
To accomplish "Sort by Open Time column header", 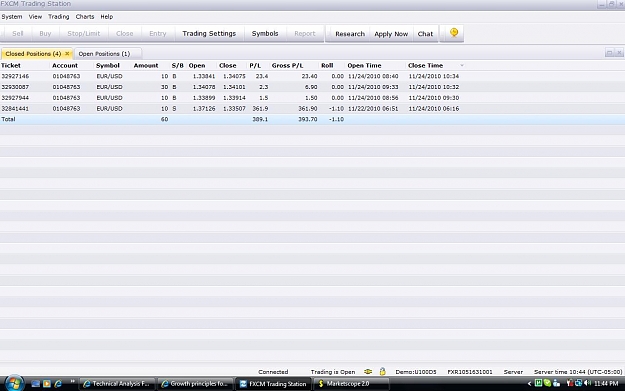I will click(364, 65).
